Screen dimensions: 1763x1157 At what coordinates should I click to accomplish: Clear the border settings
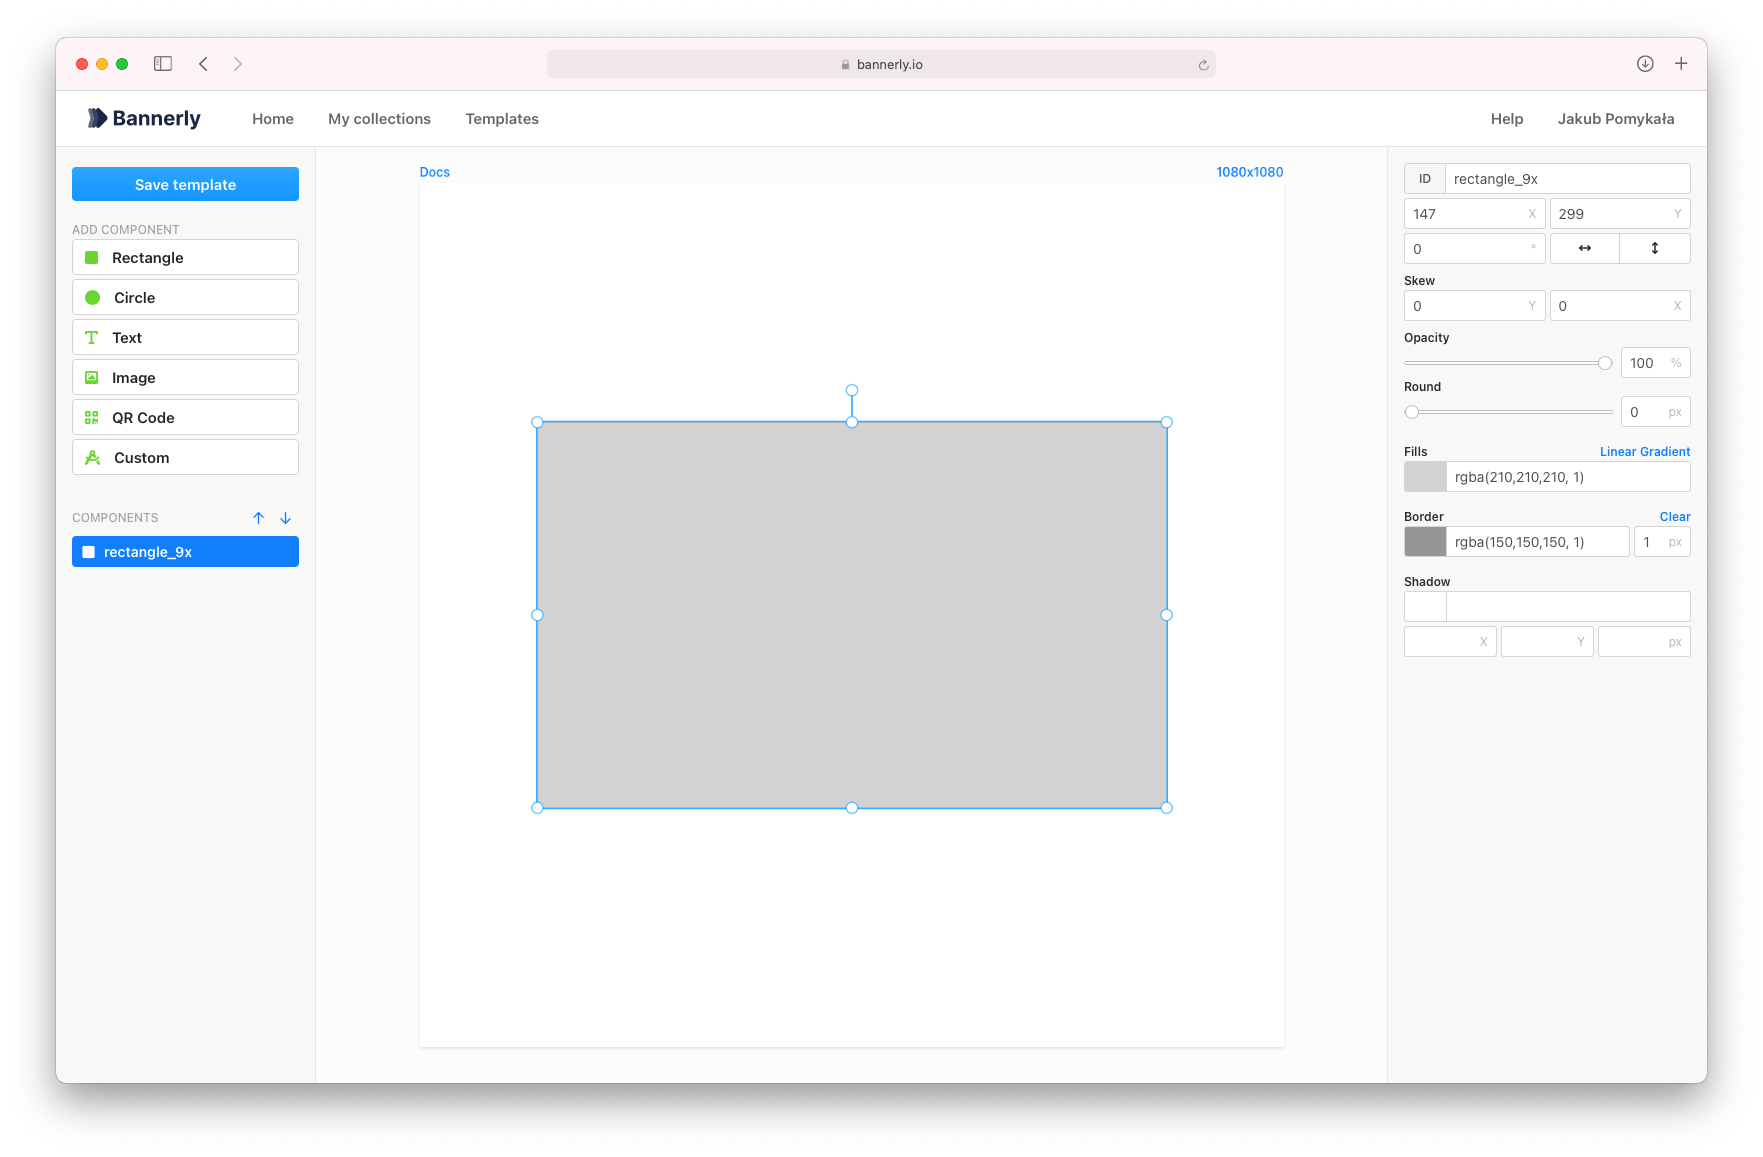[x=1675, y=517]
